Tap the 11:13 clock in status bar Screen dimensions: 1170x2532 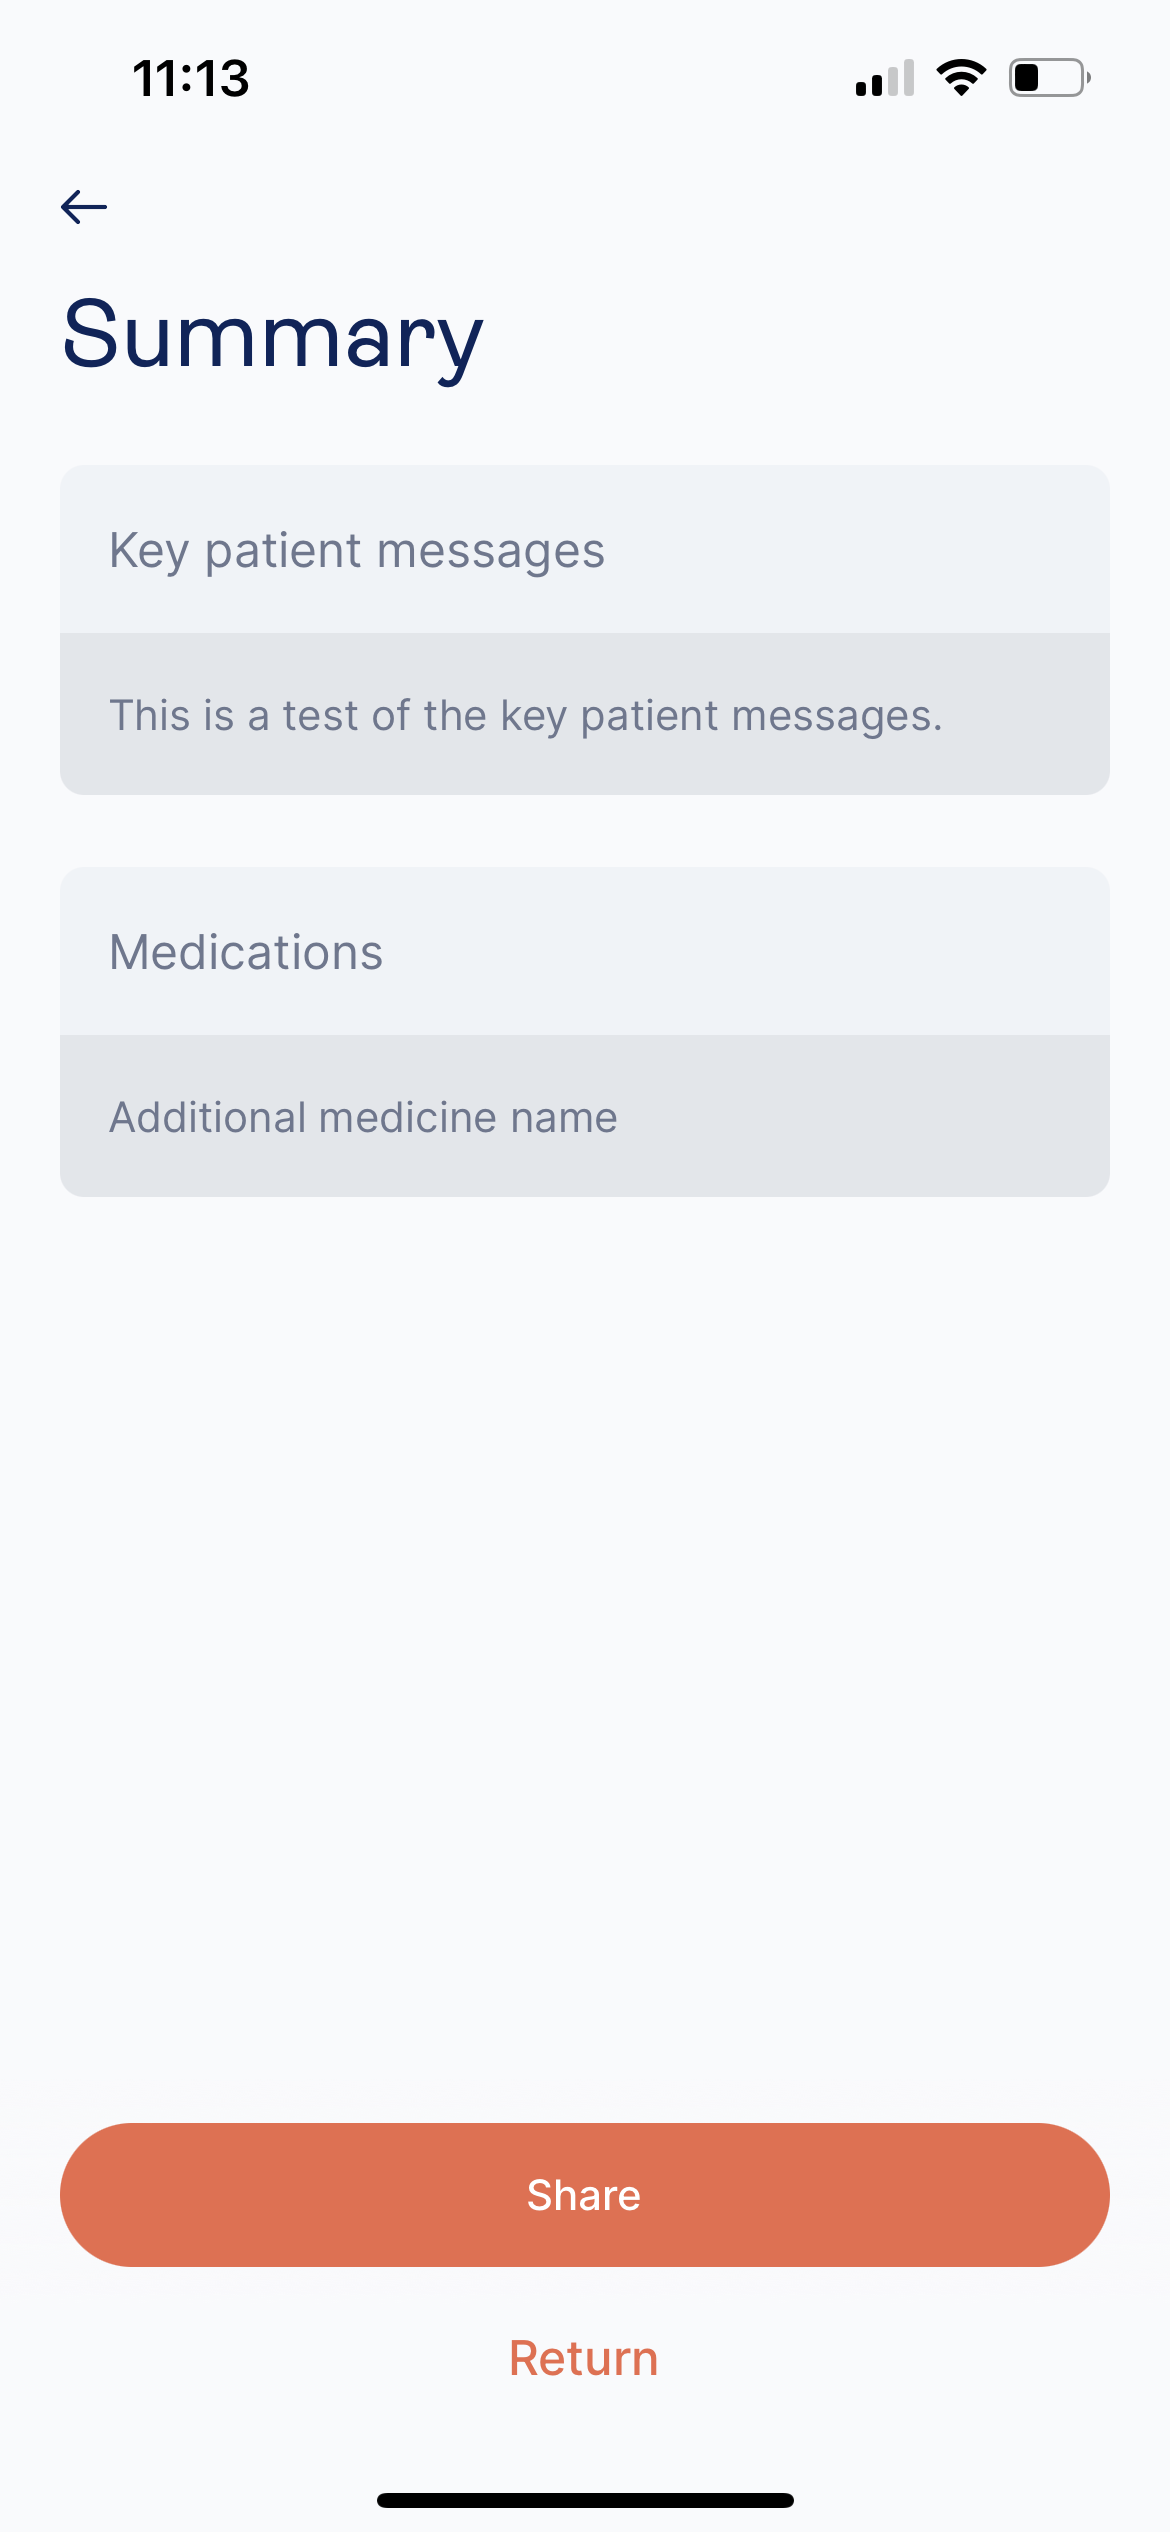pos(191,78)
